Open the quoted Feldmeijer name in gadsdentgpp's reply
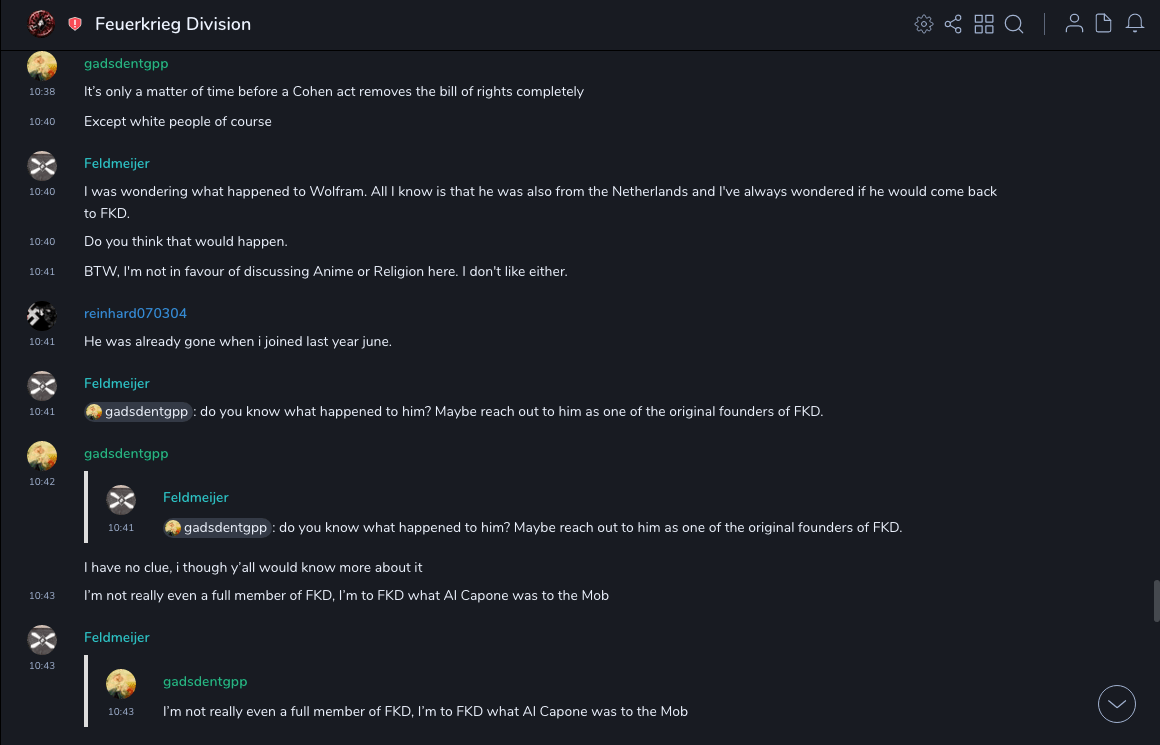 click(196, 497)
